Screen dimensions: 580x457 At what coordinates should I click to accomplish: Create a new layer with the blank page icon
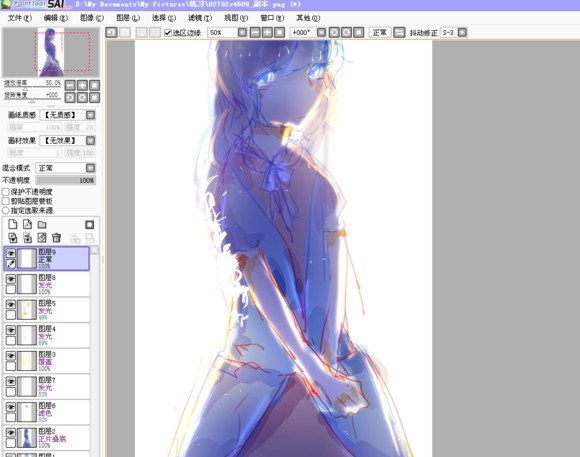pos(13,224)
